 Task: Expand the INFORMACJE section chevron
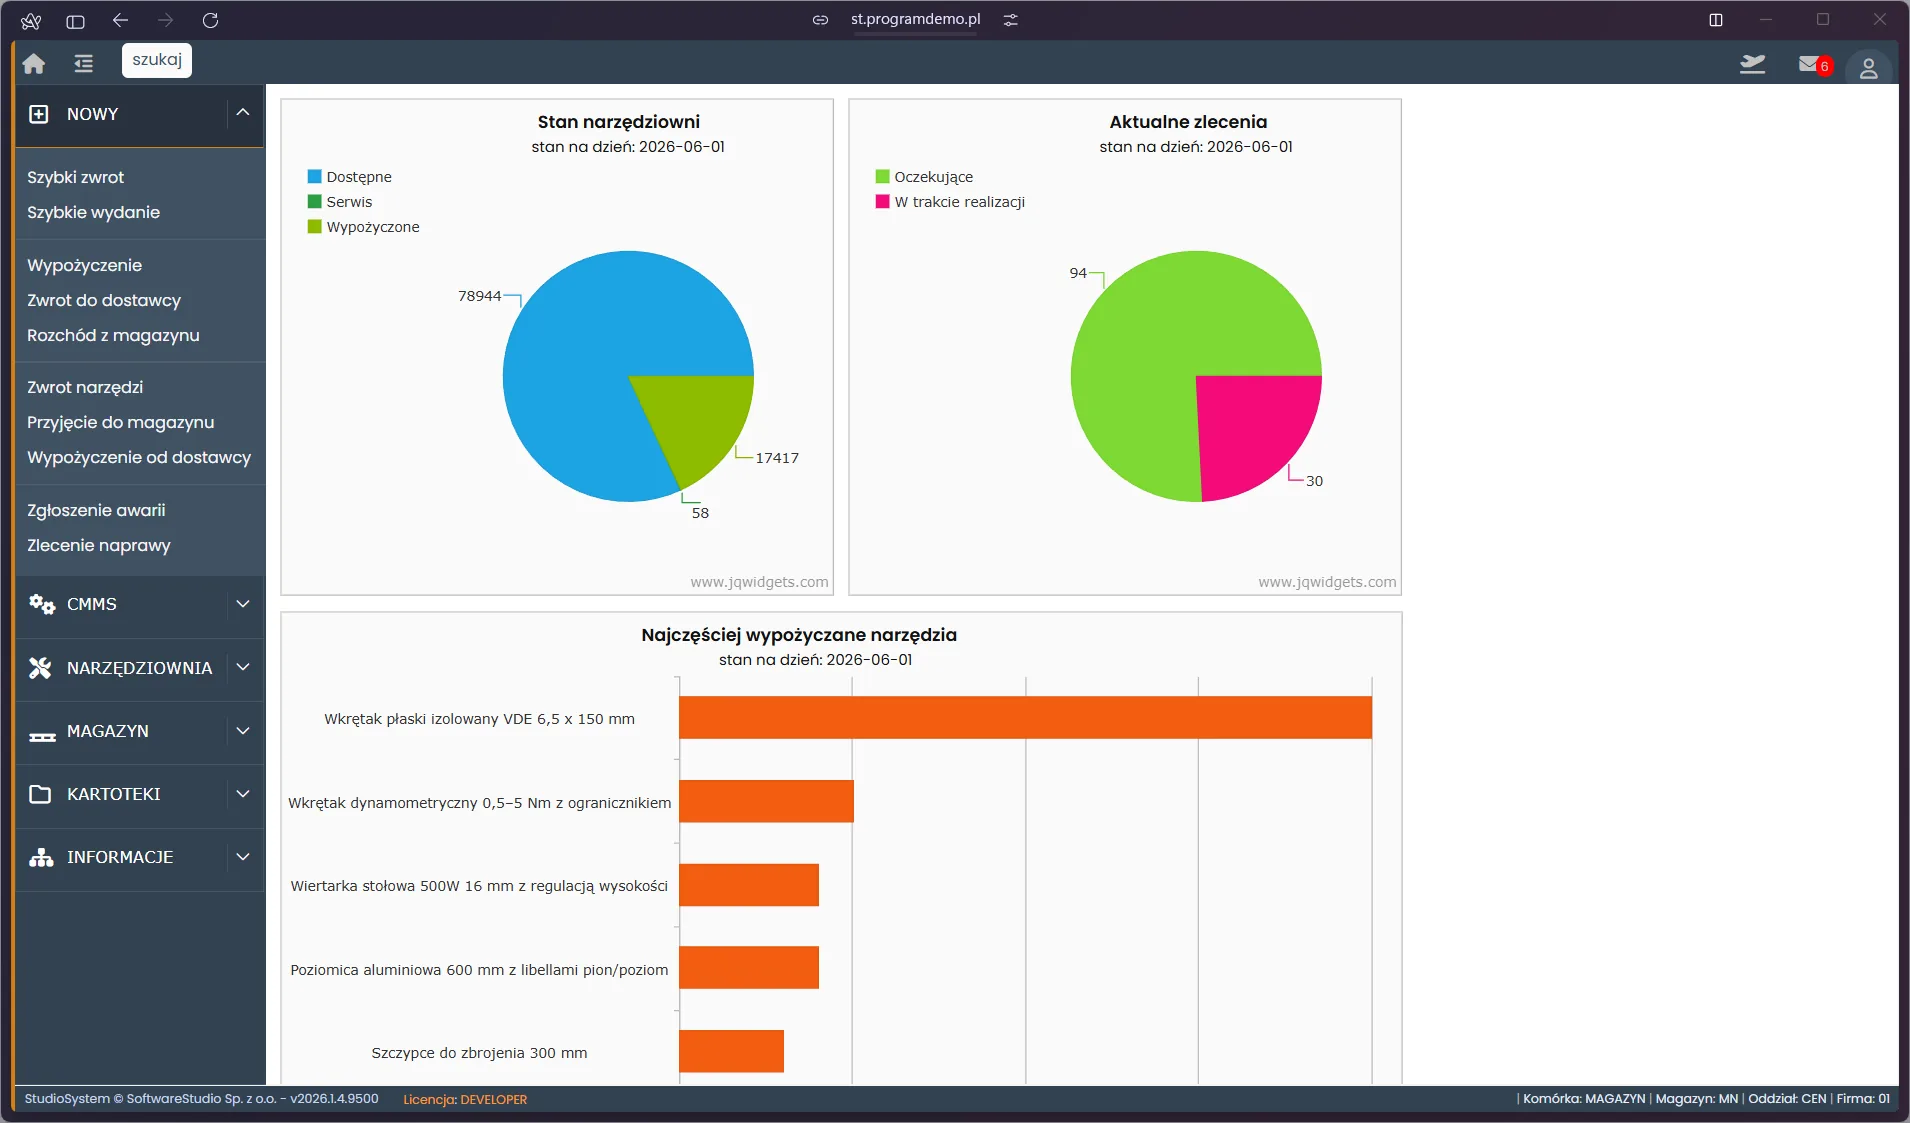coord(243,857)
